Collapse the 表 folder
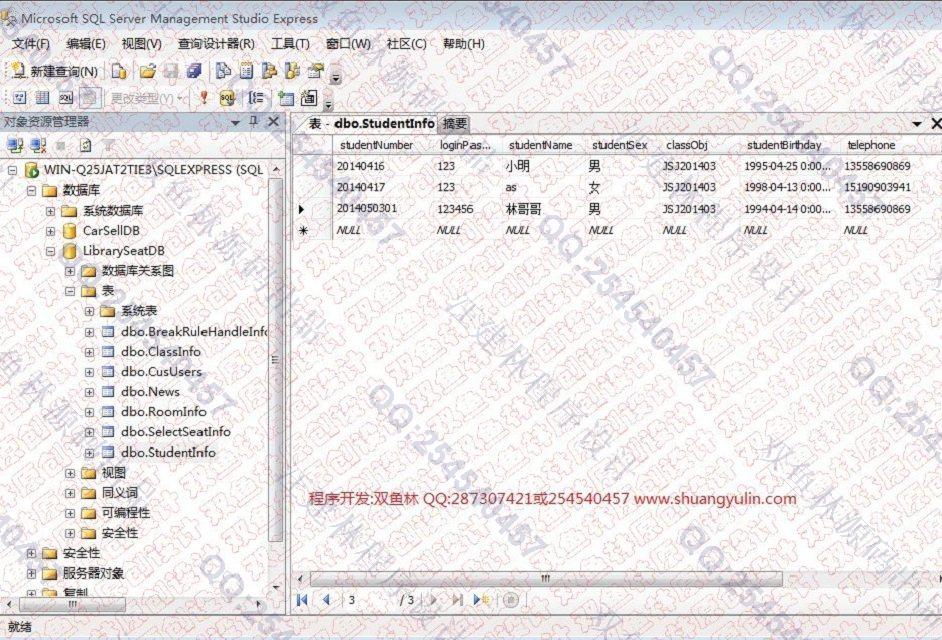The width and height of the screenshot is (942, 640). point(70,291)
